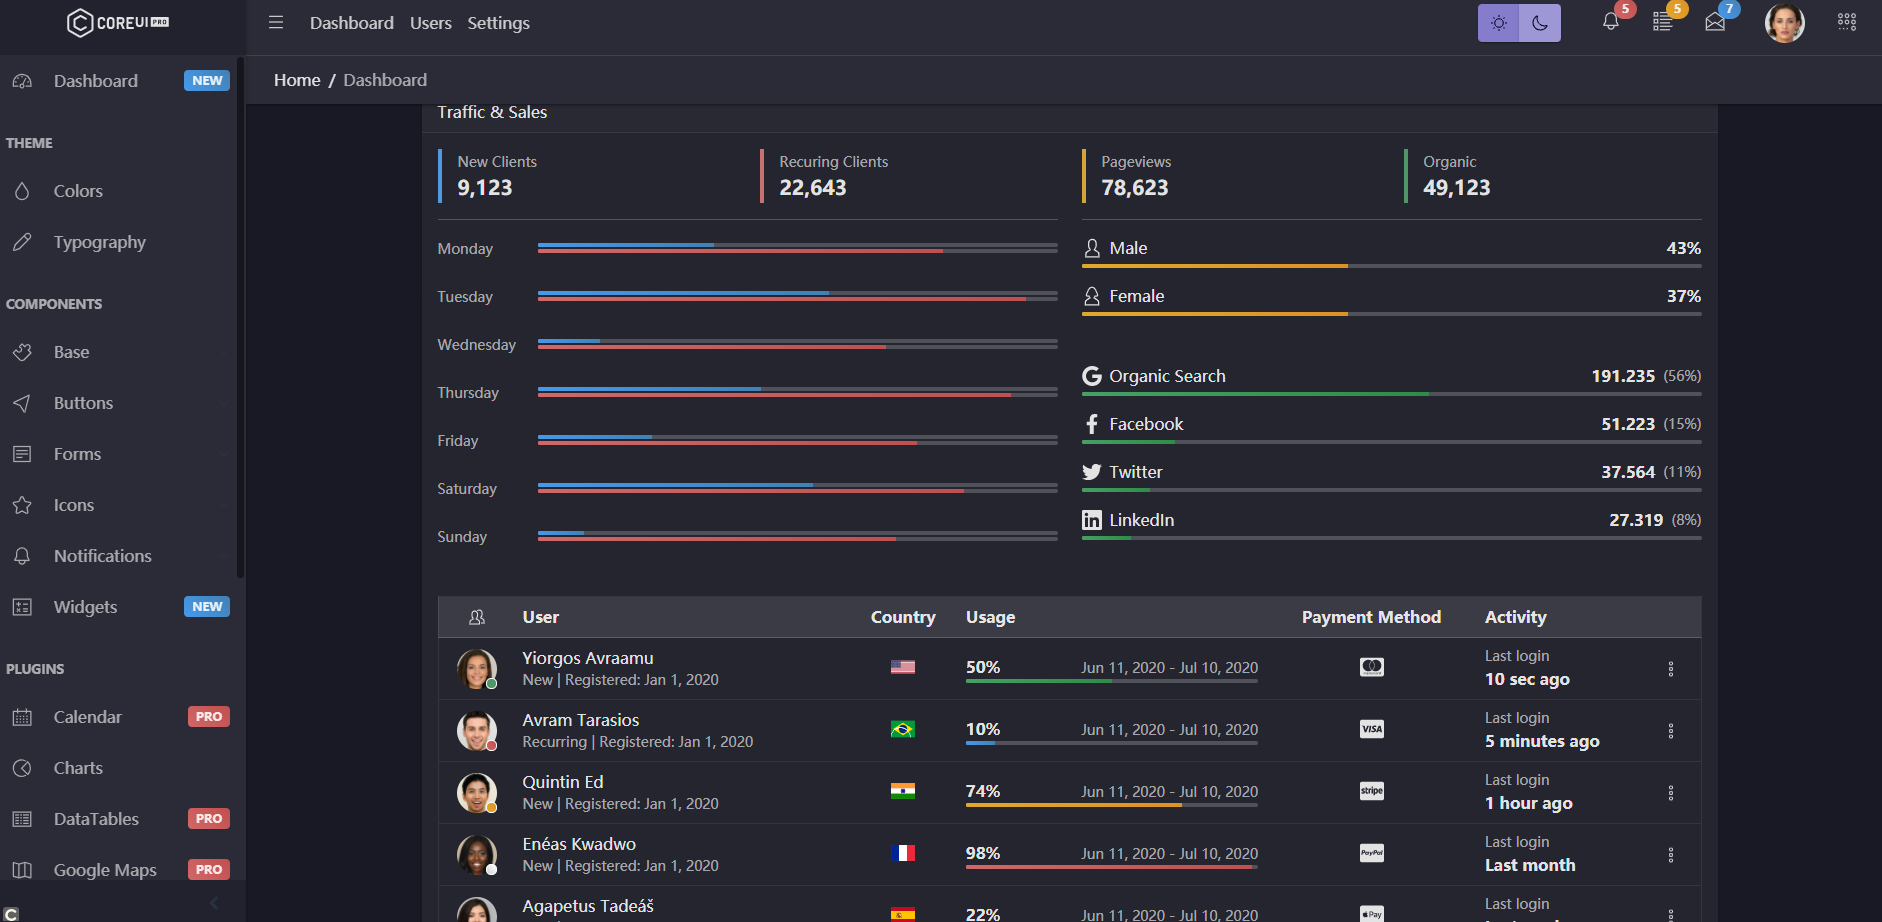Click the name Yiorgos Avraamu
This screenshot has width=1882, height=922.
point(588,658)
